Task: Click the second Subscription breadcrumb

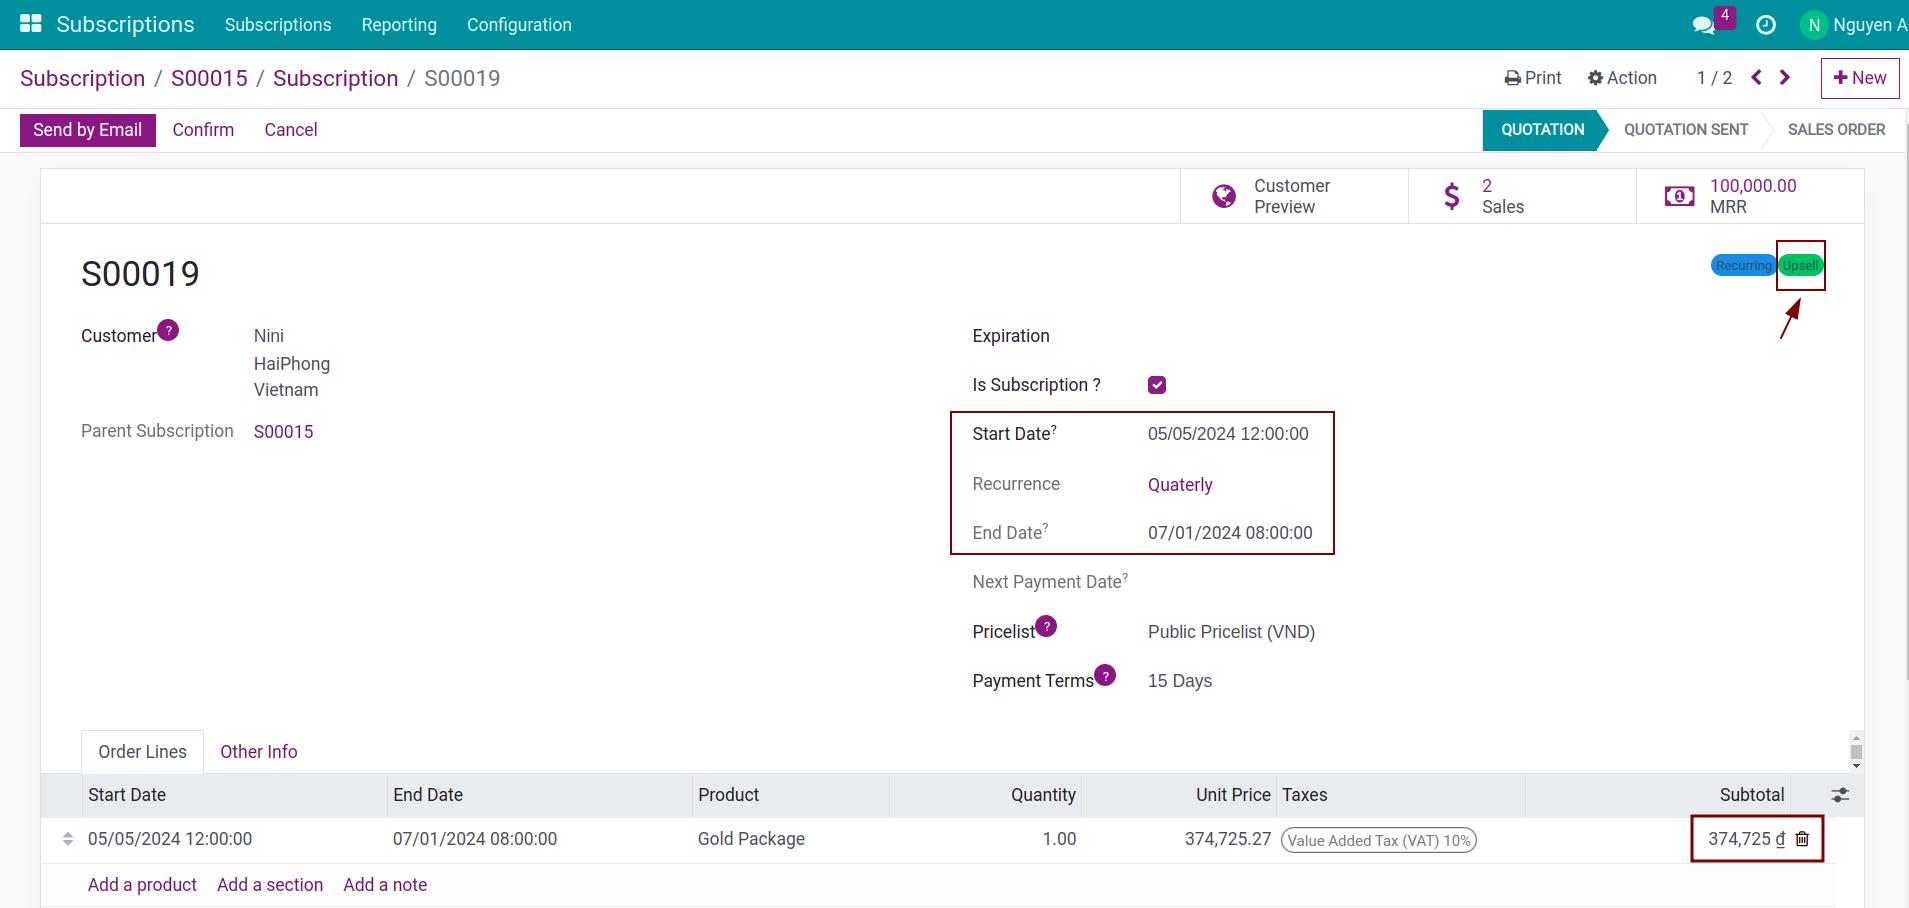Action: 335,78
